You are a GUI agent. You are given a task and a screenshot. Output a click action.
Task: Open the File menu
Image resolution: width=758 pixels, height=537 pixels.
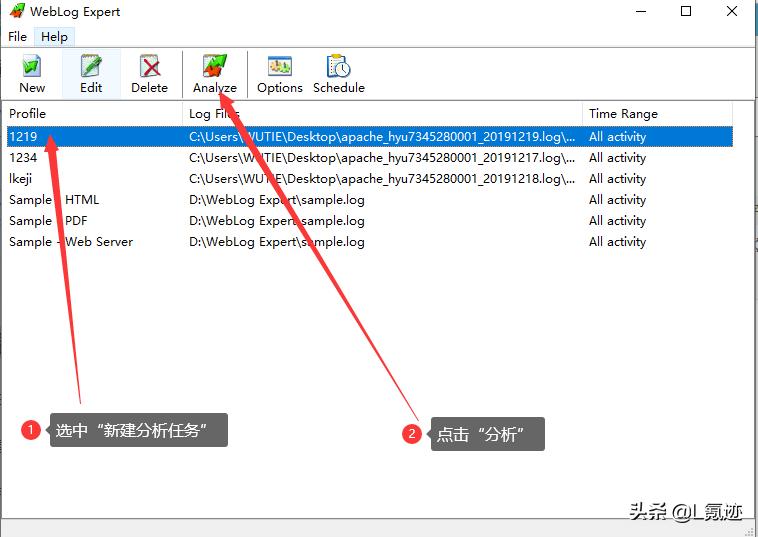tap(17, 37)
